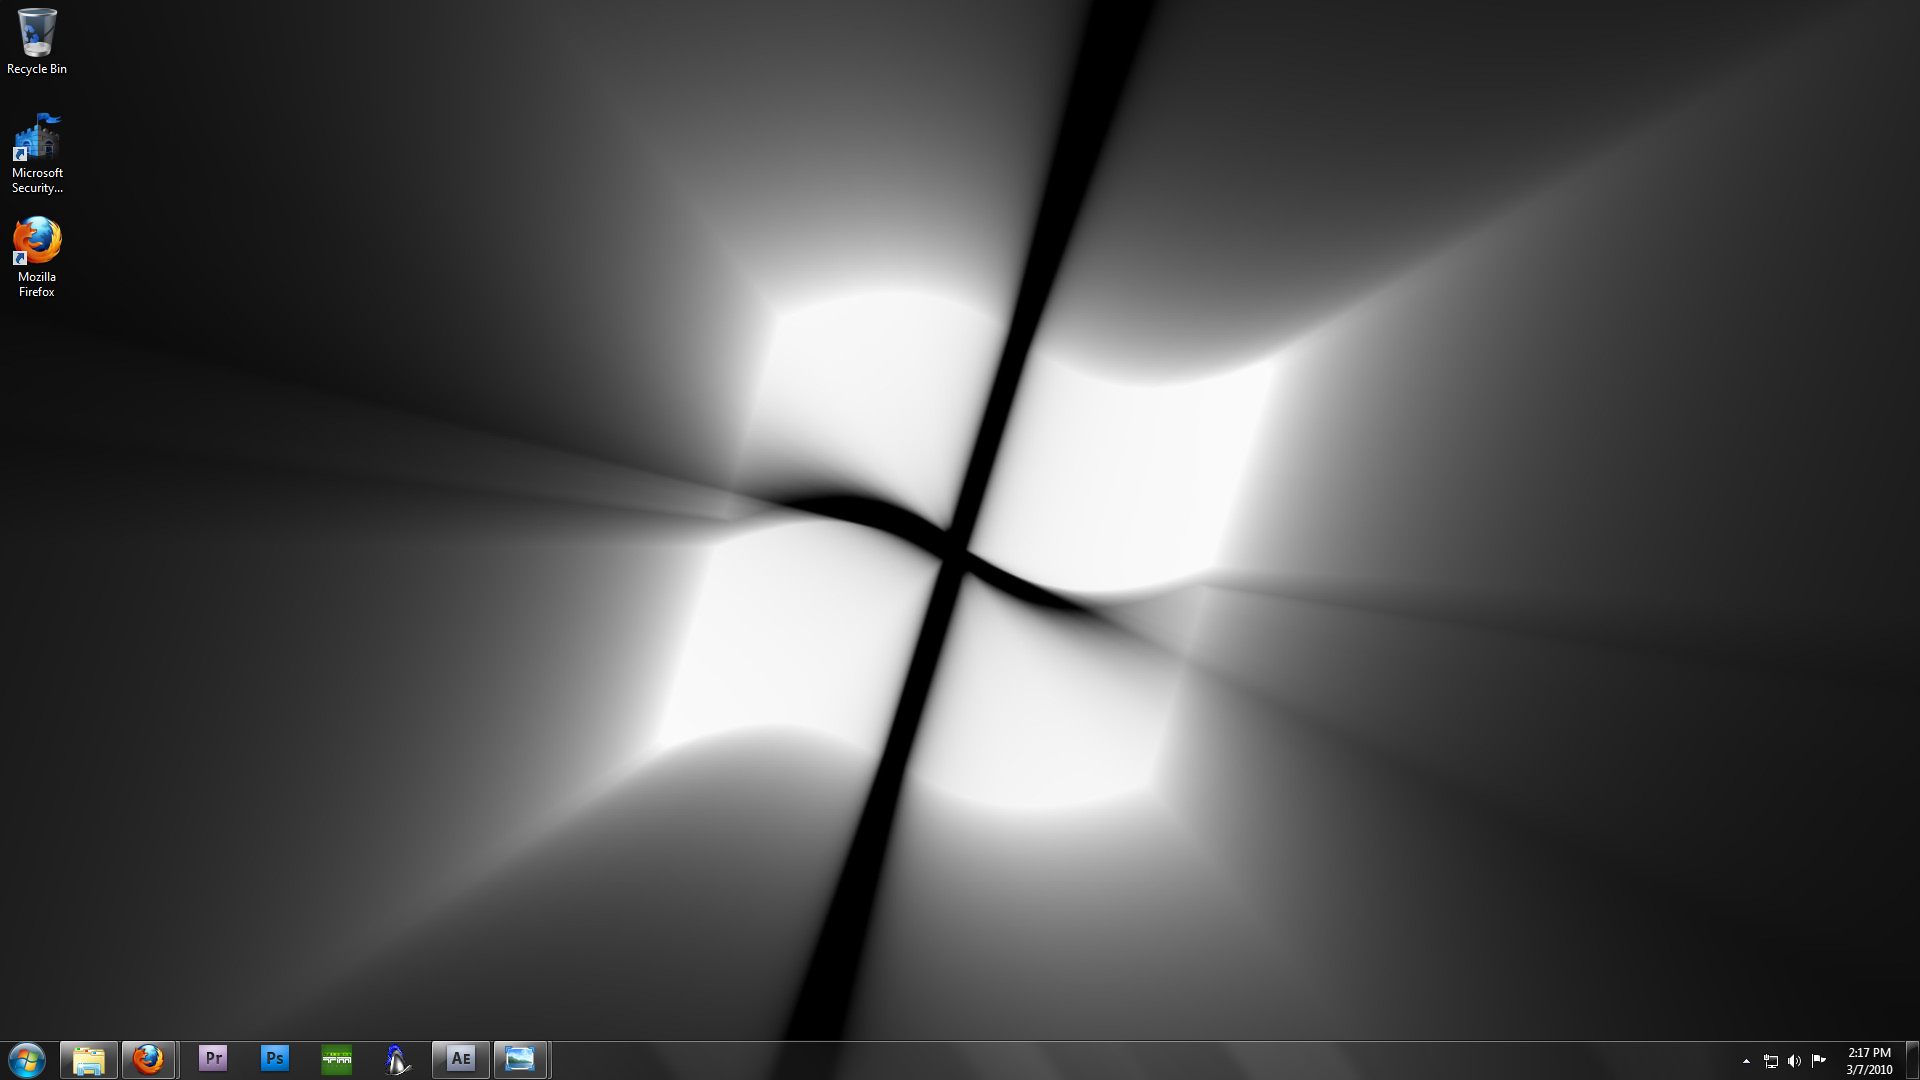Open the Recycle Bin
The image size is (1920, 1080).
click(x=37, y=32)
